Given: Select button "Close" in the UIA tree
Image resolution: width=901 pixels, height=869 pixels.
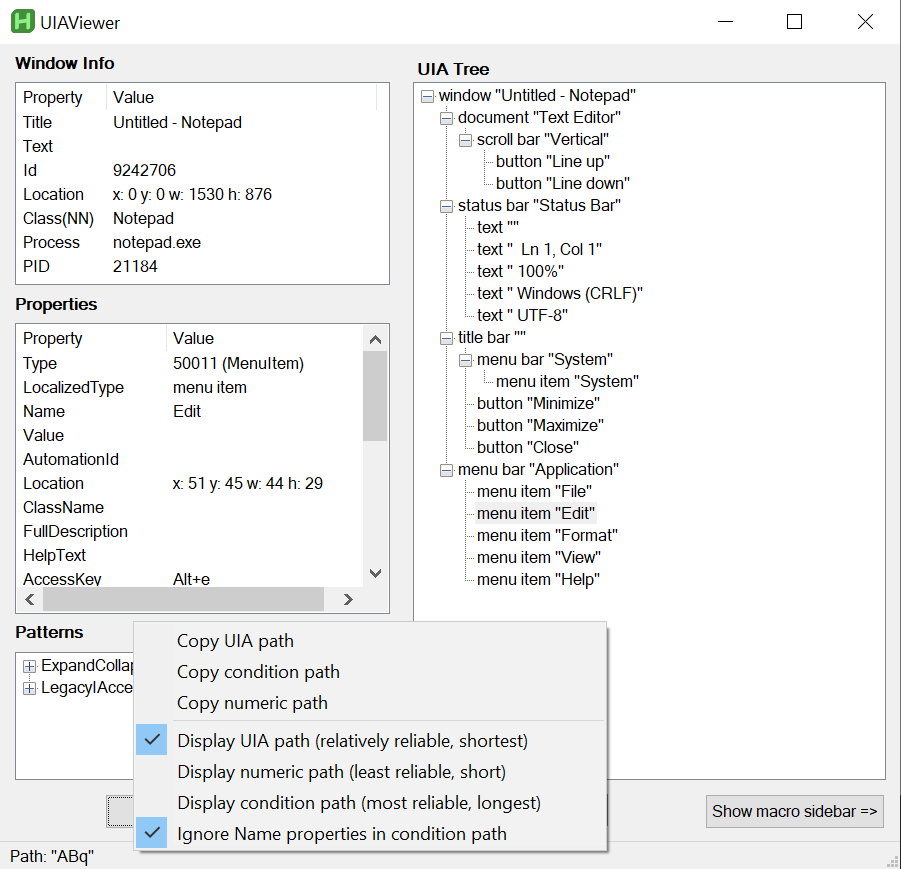Looking at the screenshot, I should (527, 447).
